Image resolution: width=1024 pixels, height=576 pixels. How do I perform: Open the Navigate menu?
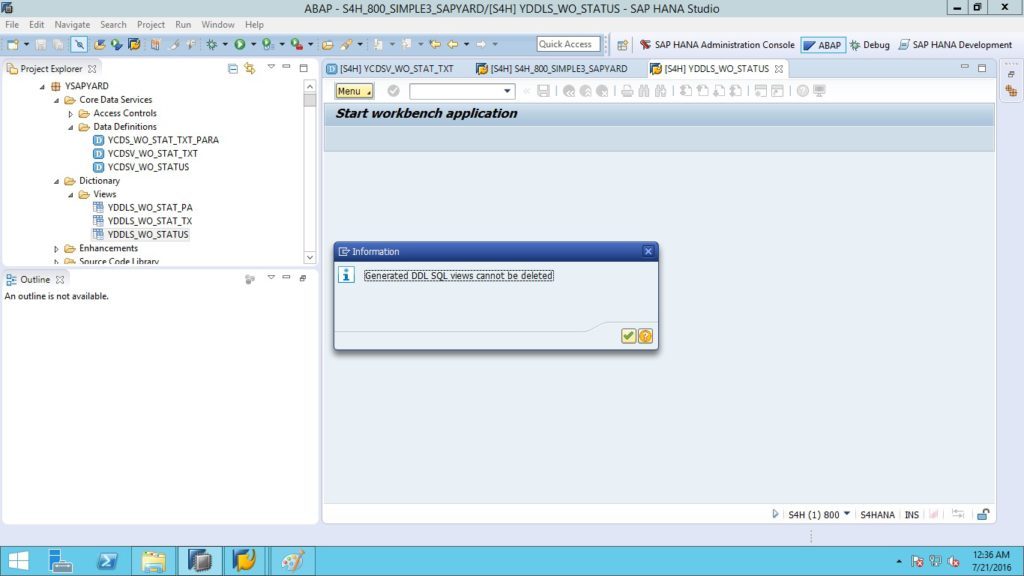pos(72,24)
